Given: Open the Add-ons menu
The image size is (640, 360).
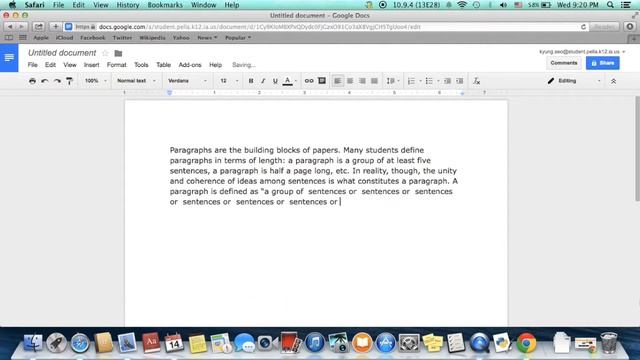Looking at the screenshot, I should pyautogui.click(x=190, y=65).
